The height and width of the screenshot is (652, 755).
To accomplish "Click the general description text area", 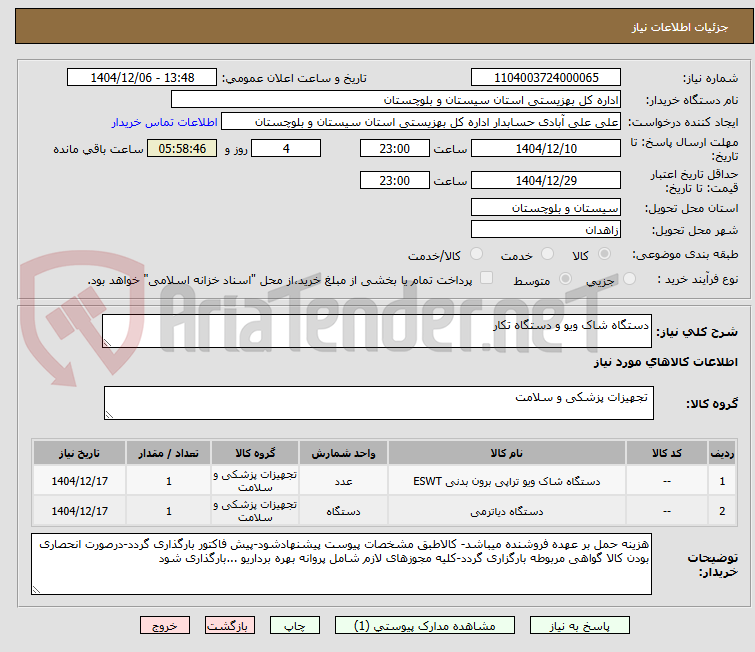I will [x=377, y=331].
